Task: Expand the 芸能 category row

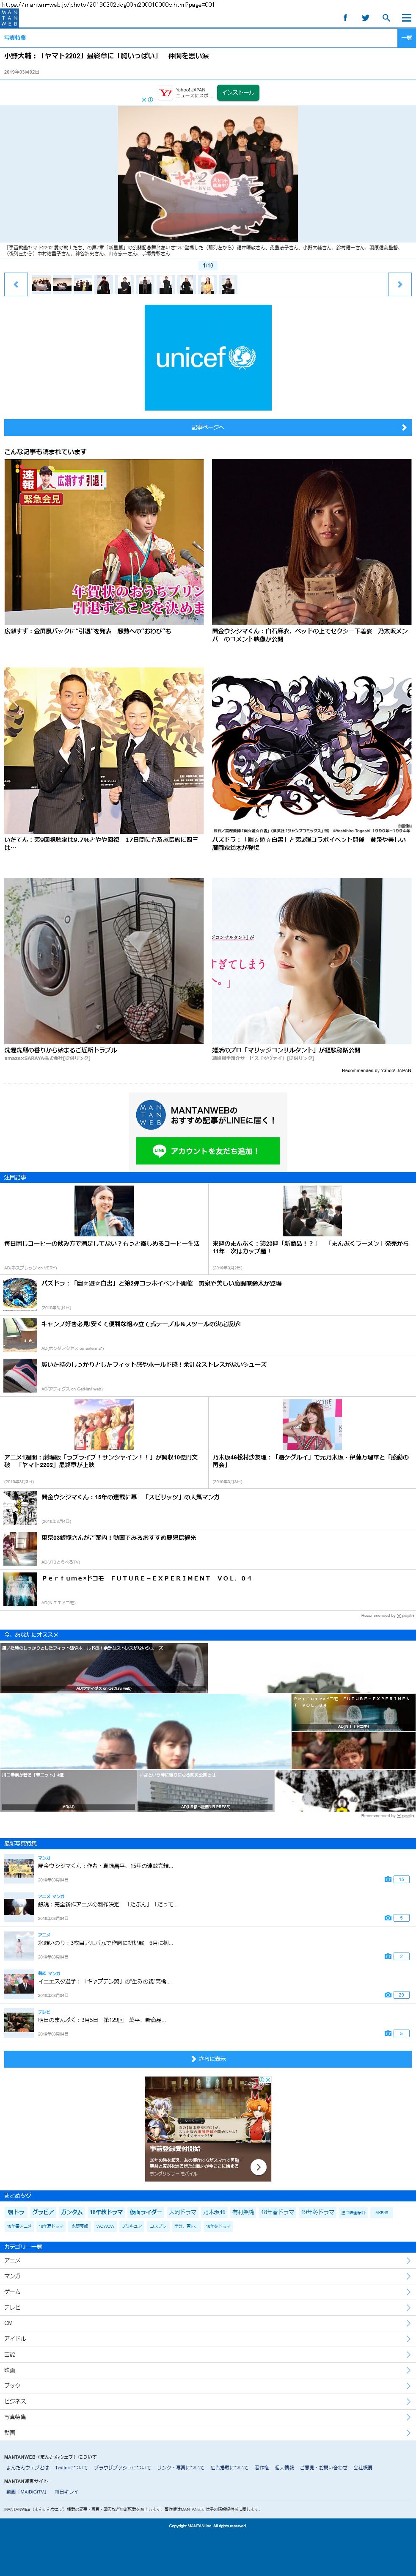Action: [x=208, y=2354]
